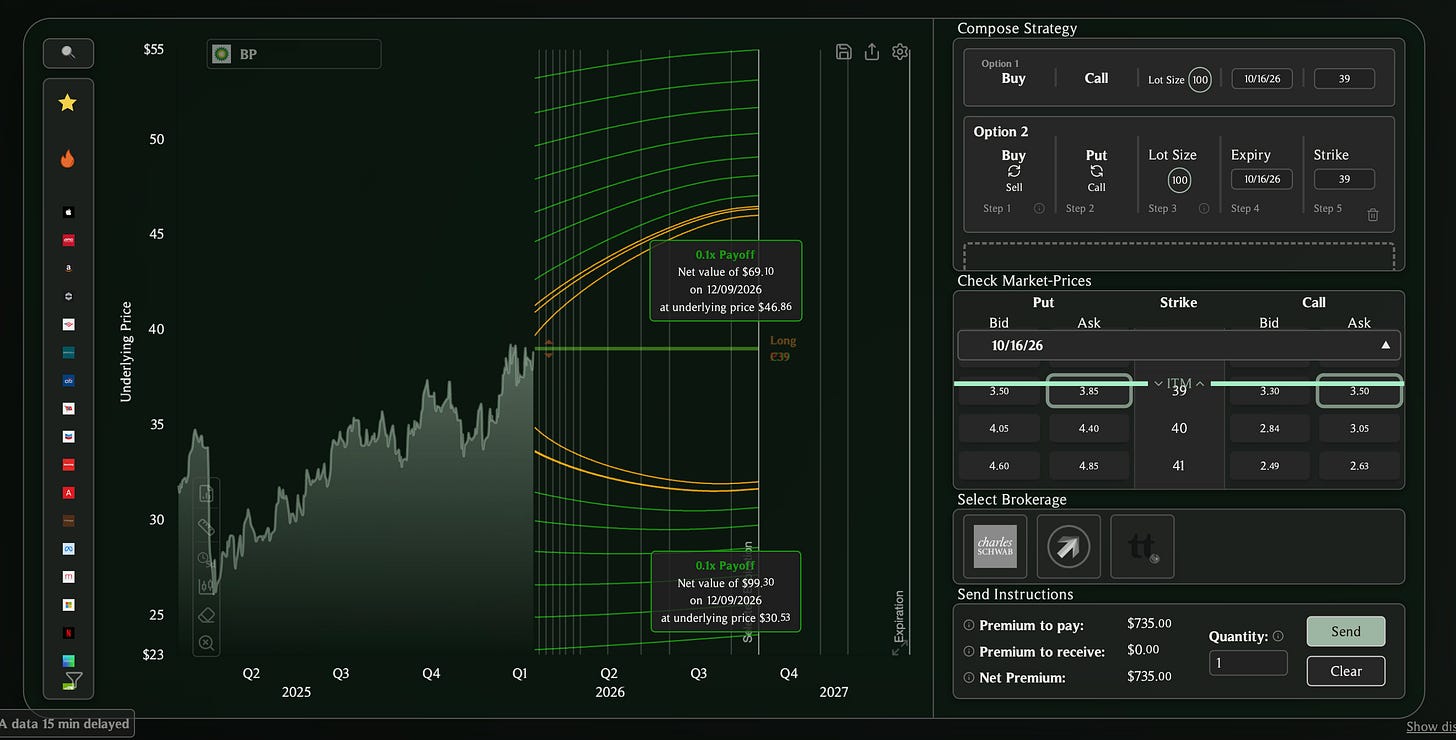Show trending tickers with flame icon
This screenshot has width=1456, height=740.
pos(68,159)
